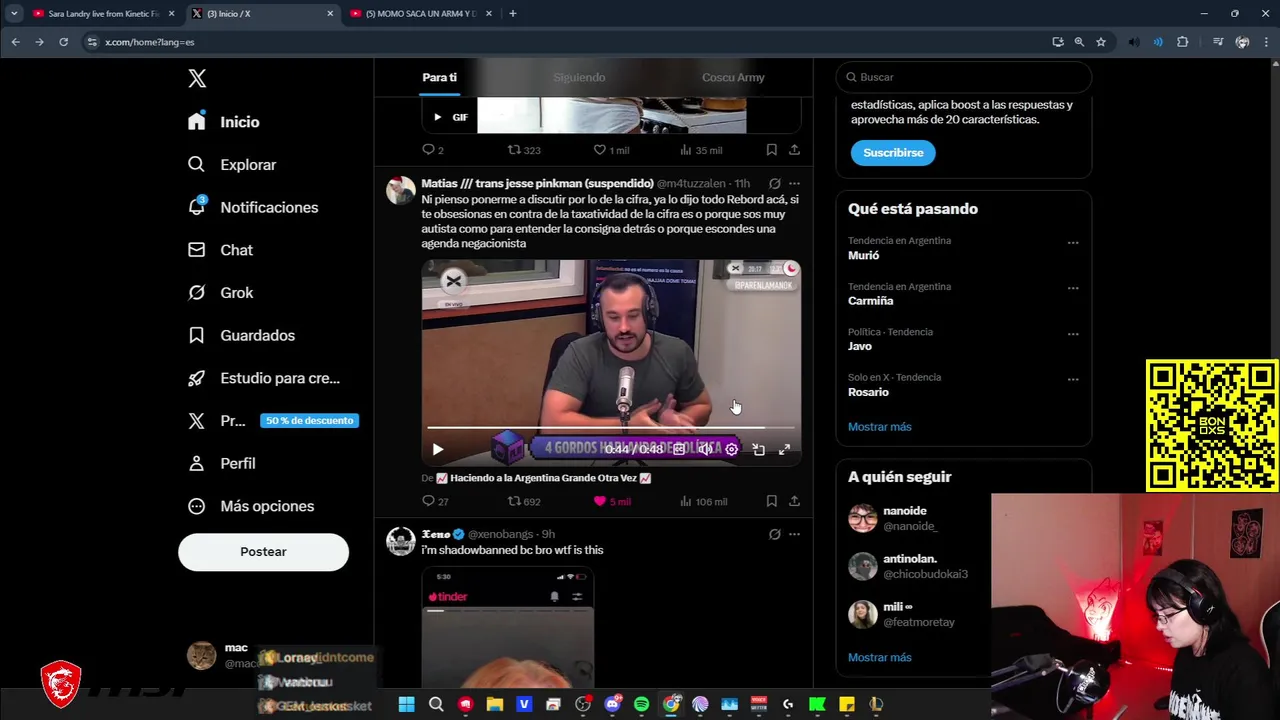The width and height of the screenshot is (1280, 720).
Task: View analytics showing 106 mil views
Action: pos(704,502)
